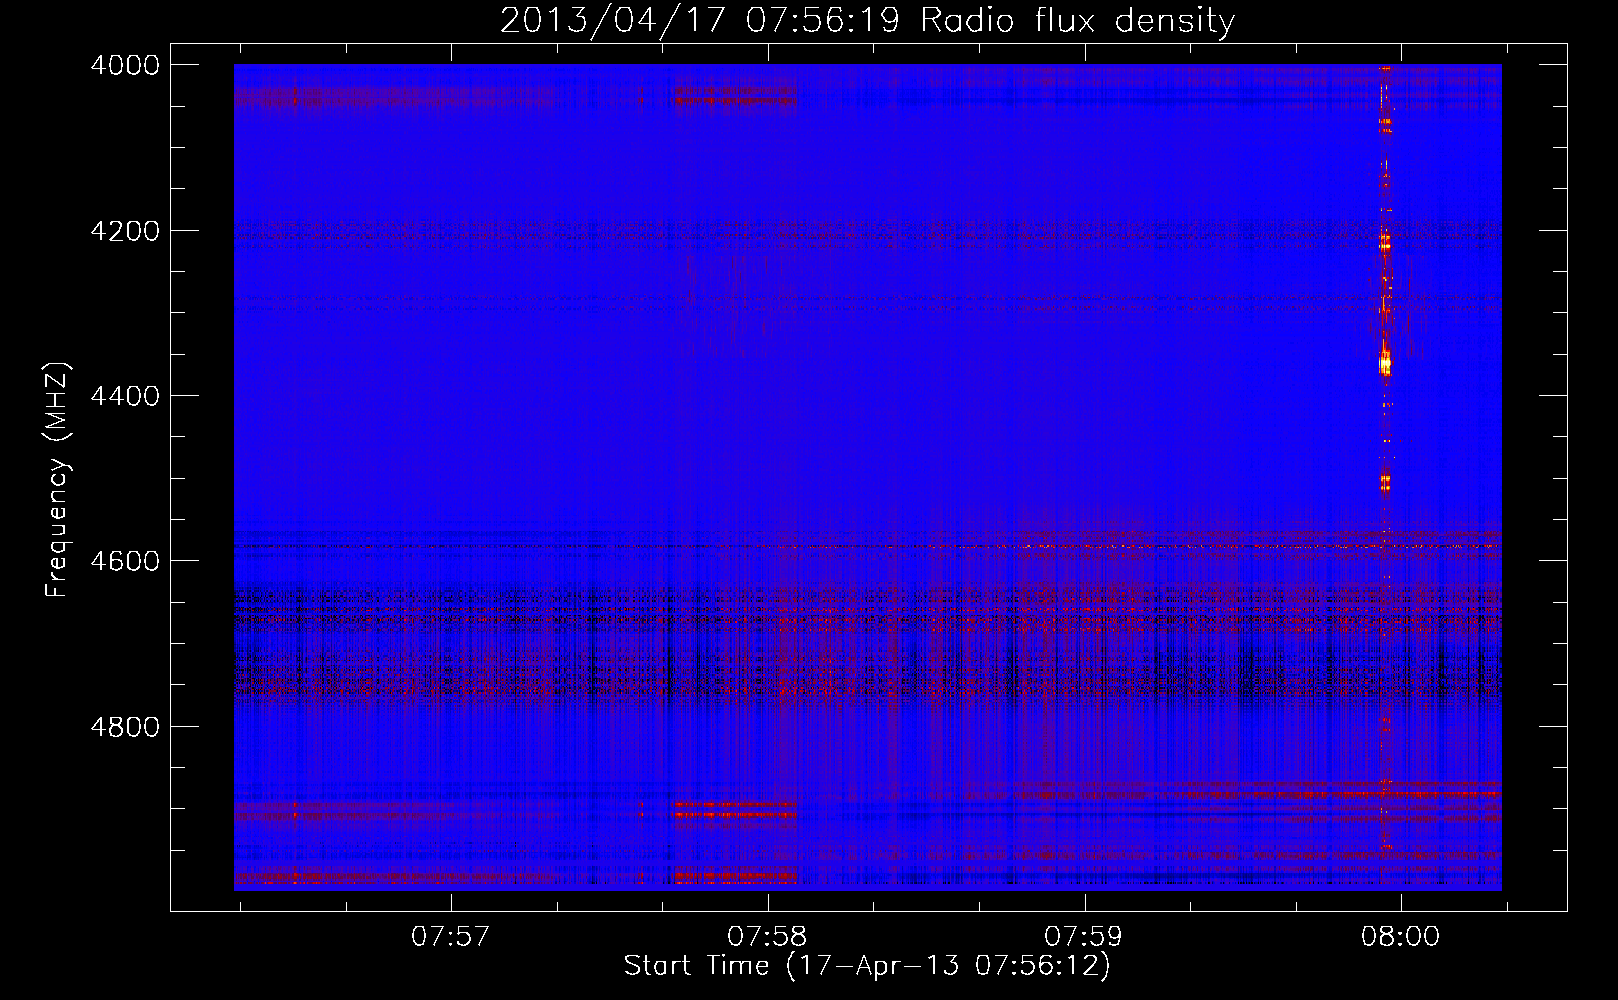This screenshot has height=1000, width=1618.
Task: Click the bright white burst near 4370 MHz
Action: (x=1385, y=364)
